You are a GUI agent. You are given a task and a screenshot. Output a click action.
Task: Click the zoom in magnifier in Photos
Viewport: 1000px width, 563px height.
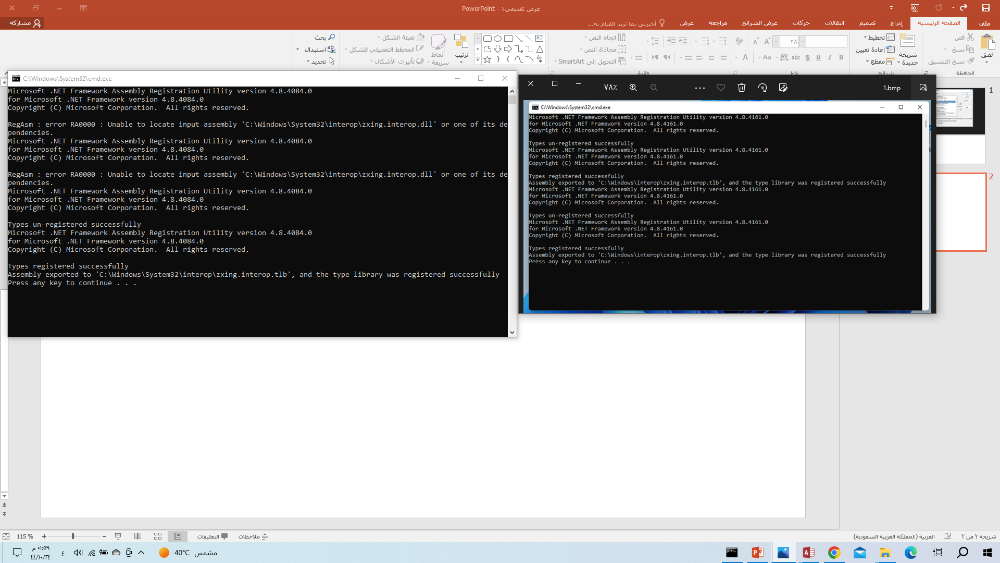(633, 87)
